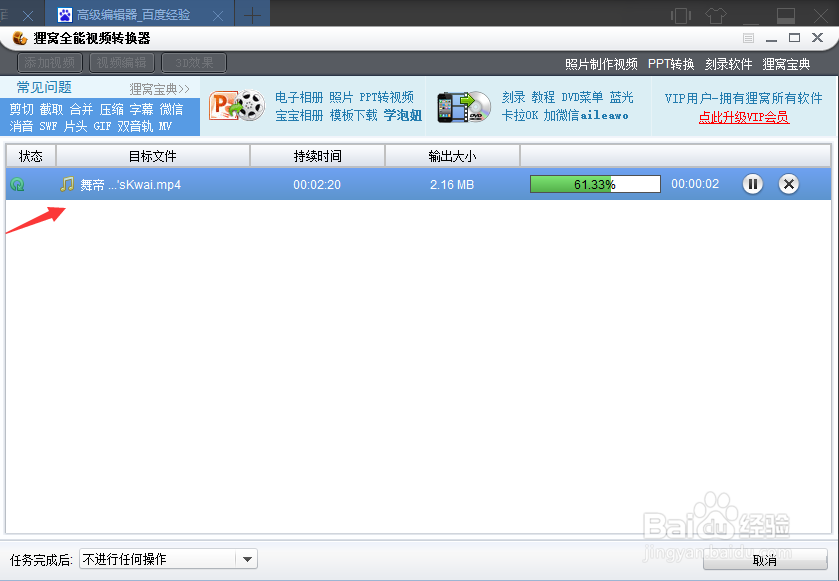Click the Baidu paw tab icon

point(65,14)
